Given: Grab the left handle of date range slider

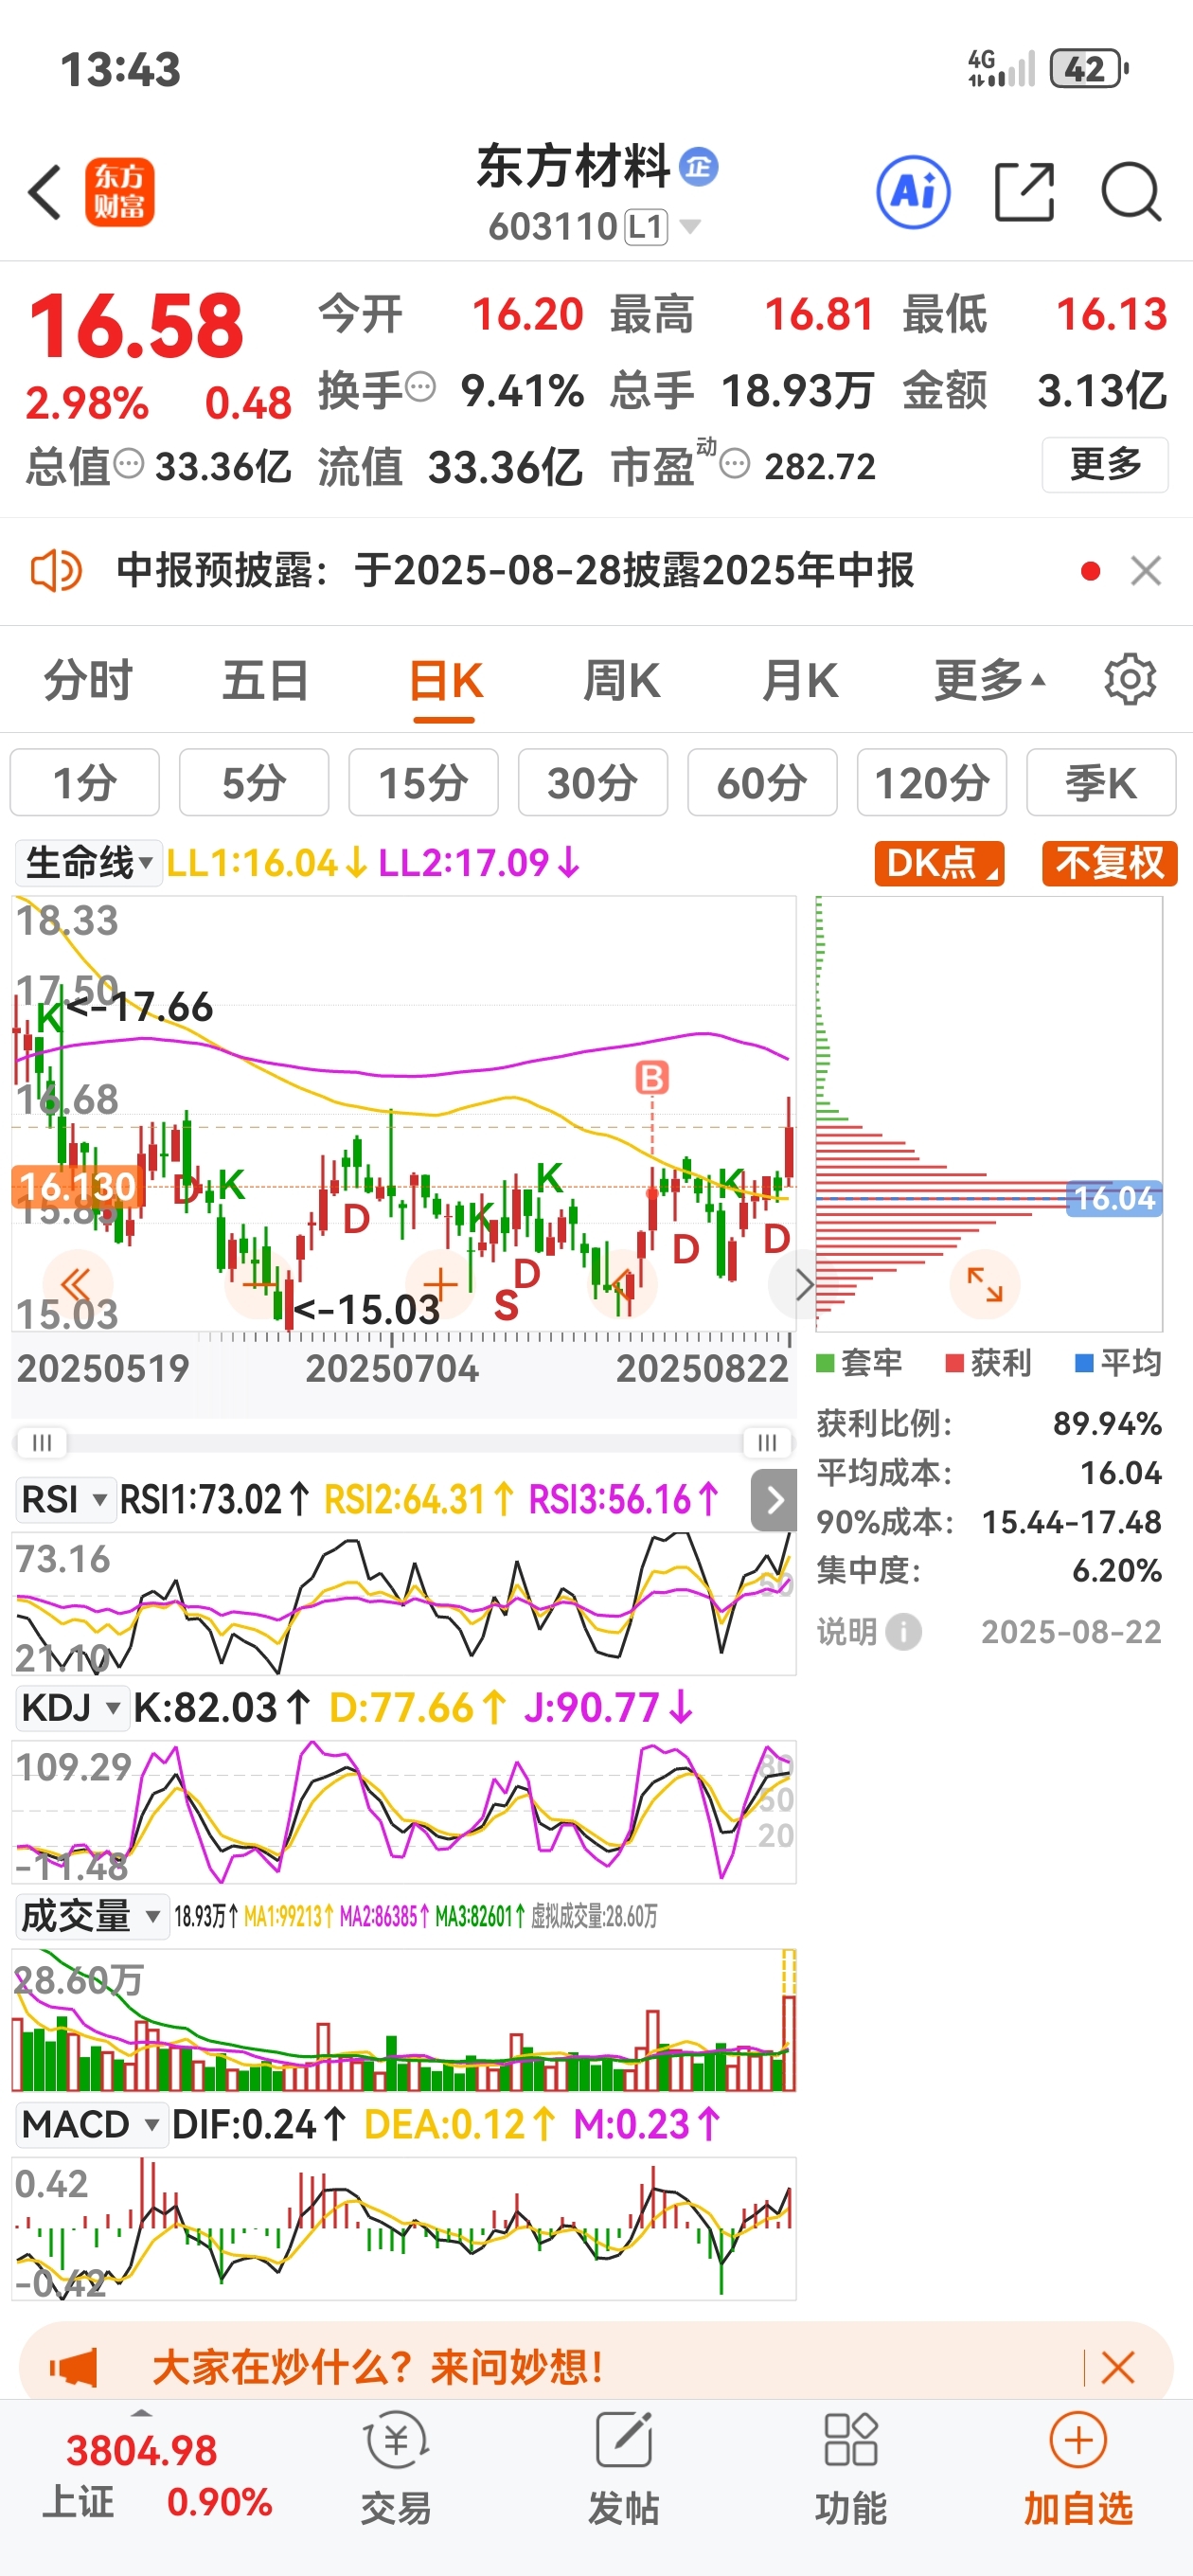Looking at the screenshot, I should 41,1442.
